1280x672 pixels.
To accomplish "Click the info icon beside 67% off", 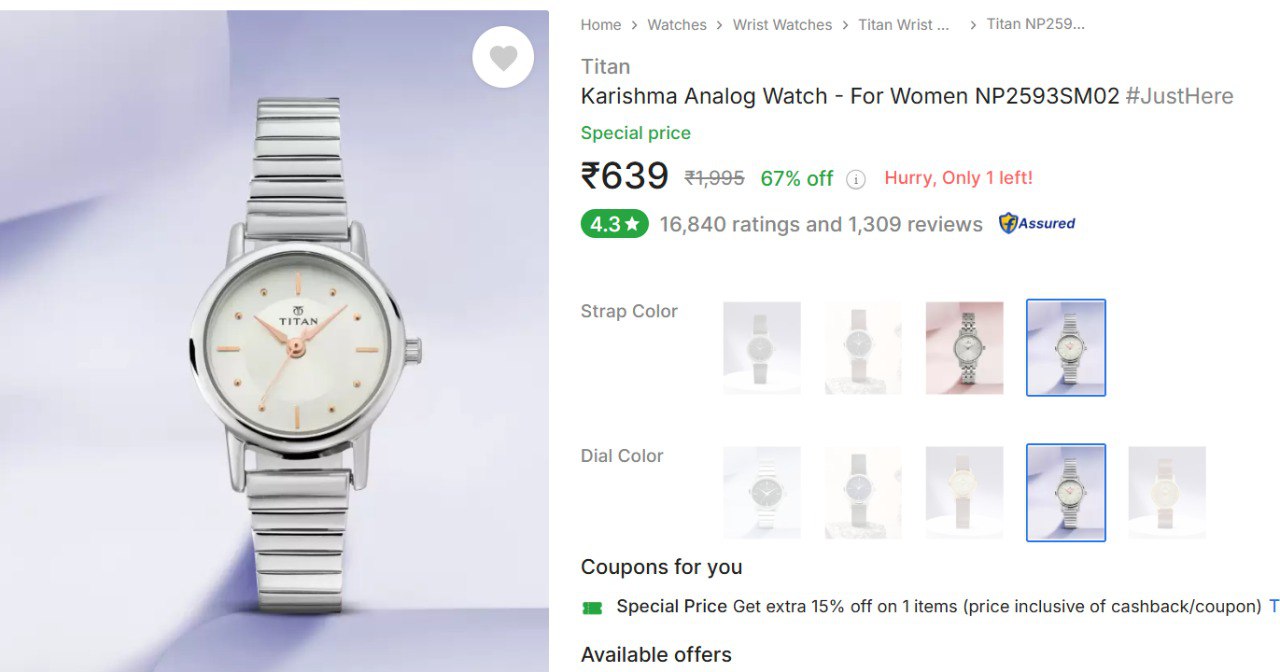I will pyautogui.click(x=856, y=179).
